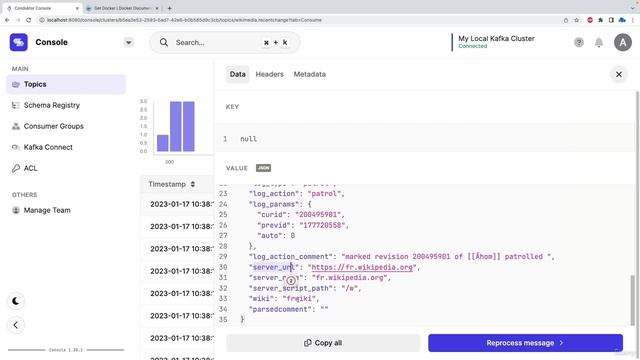Click the Consumer Groups sidebar icon
This screenshot has height=360, width=640.
16,126
